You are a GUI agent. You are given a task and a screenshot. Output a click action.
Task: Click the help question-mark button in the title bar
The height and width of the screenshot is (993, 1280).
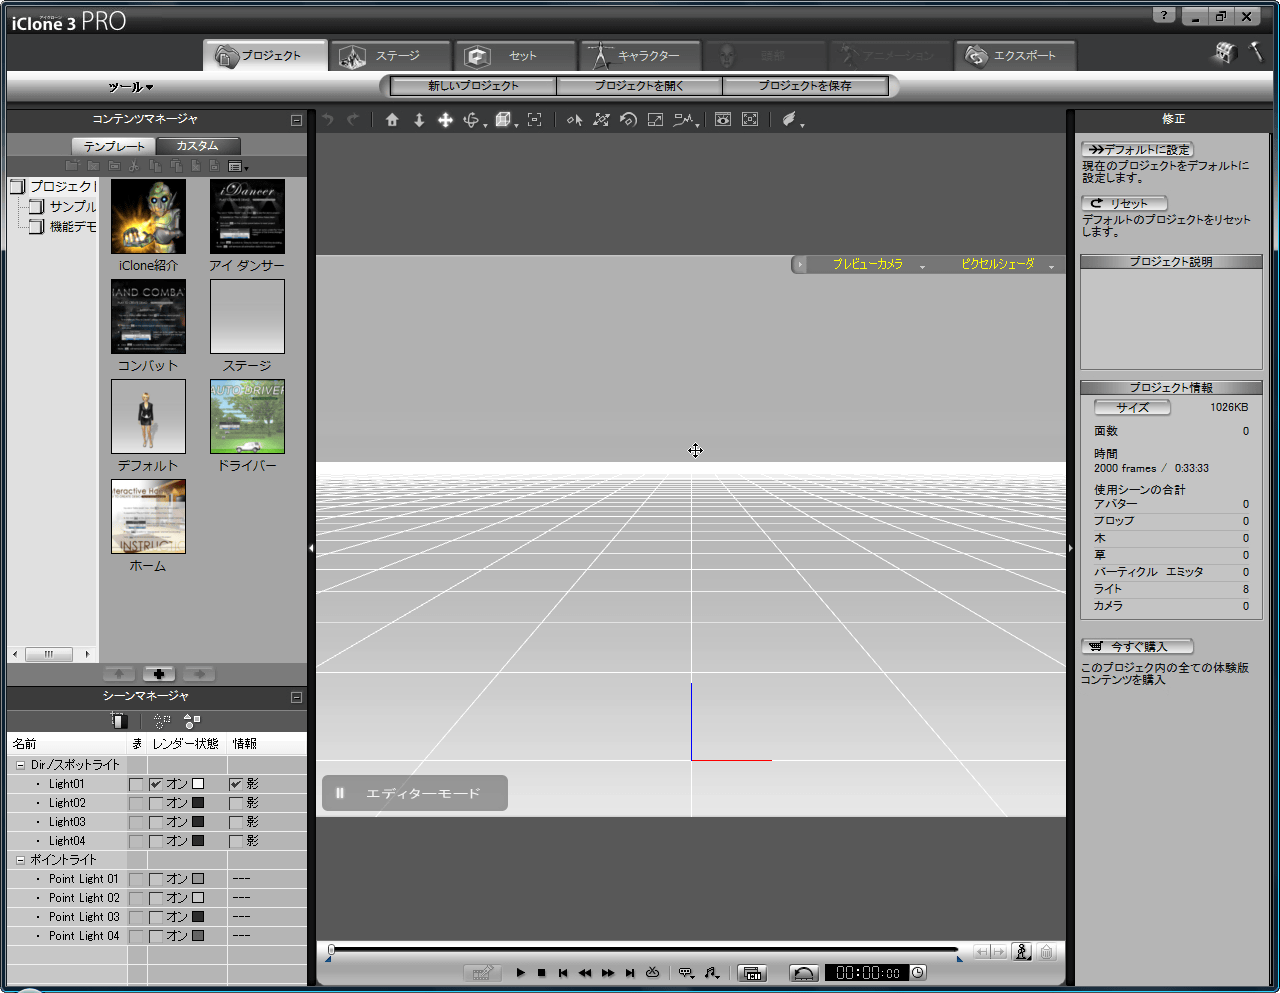[x=1164, y=16]
